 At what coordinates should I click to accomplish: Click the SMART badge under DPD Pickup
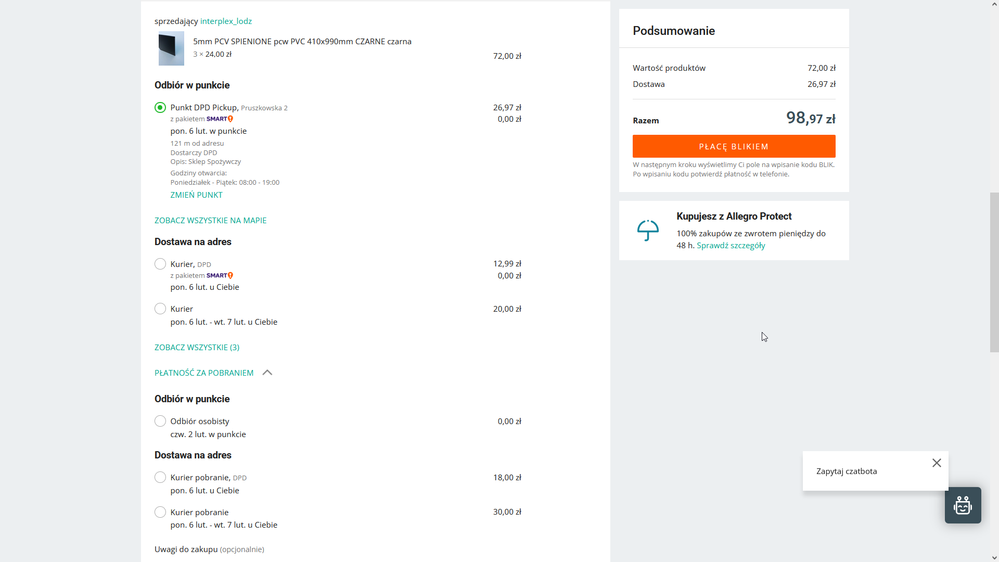point(220,119)
